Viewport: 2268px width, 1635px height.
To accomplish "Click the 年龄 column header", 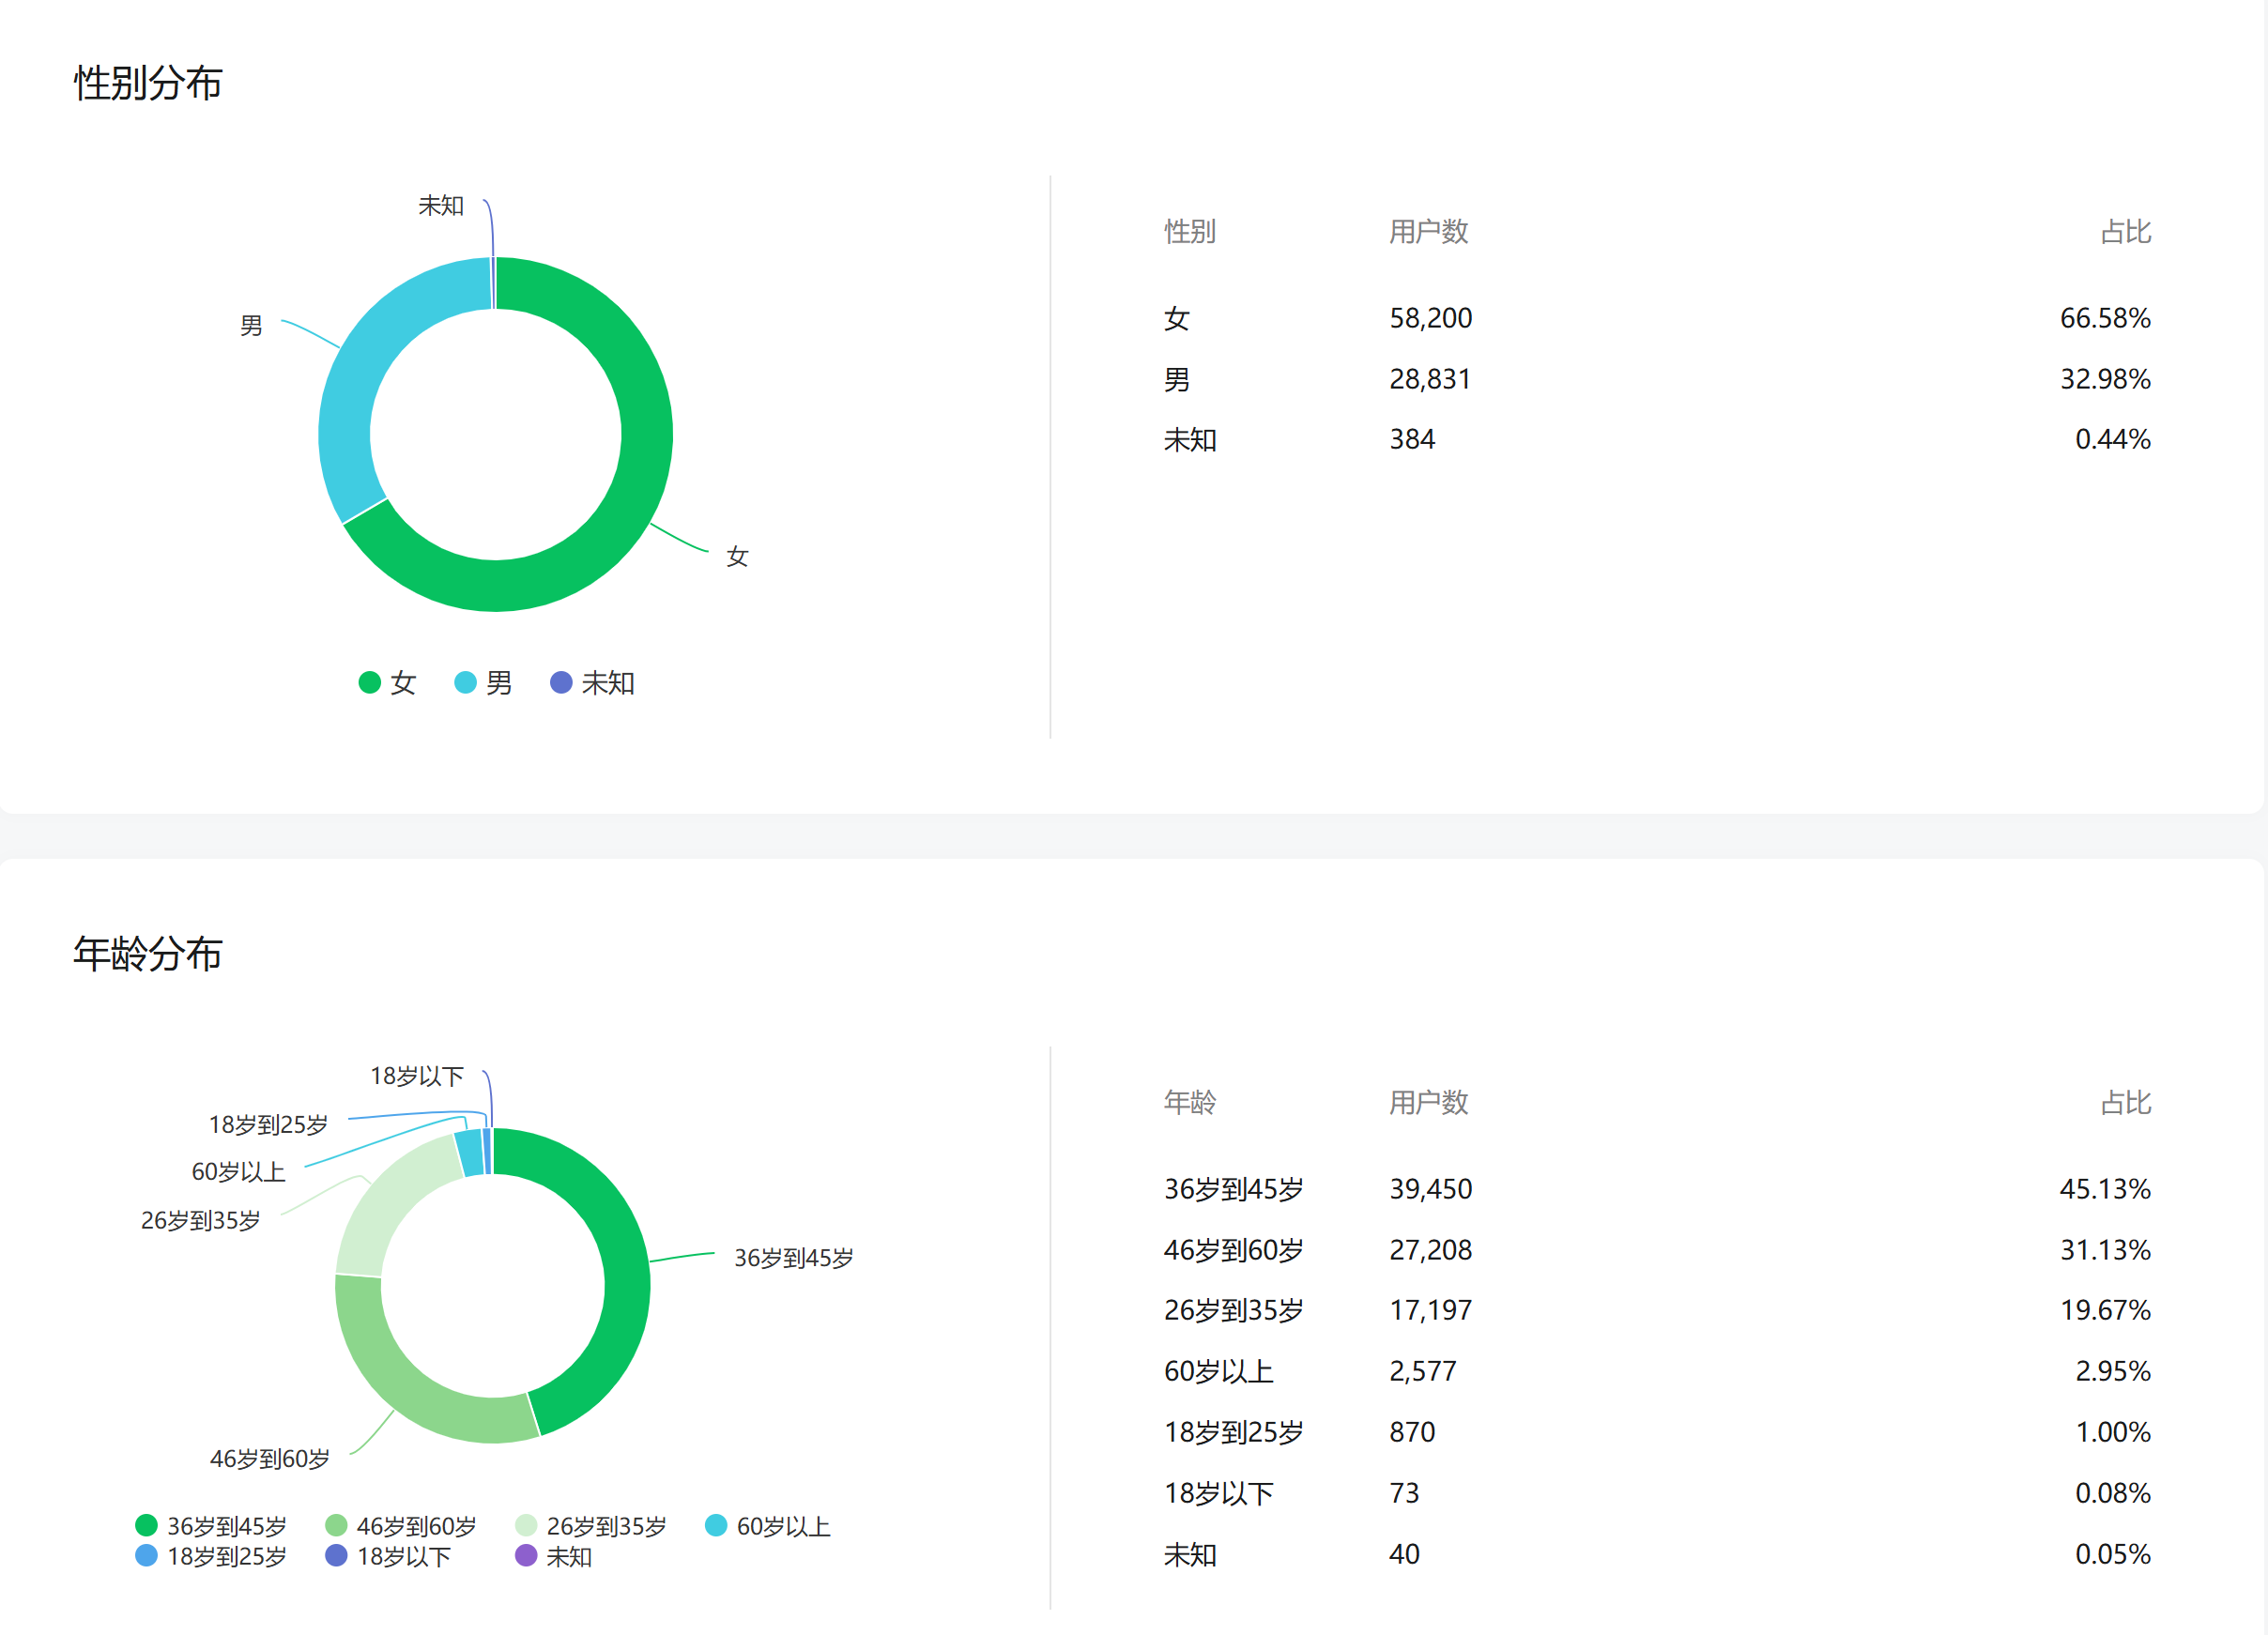I will click(1190, 1103).
